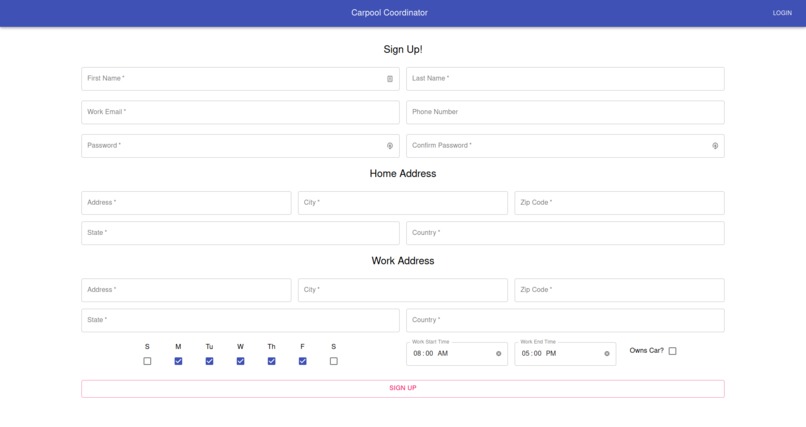
Task: Click into the Phone Number field
Action: pyautogui.click(x=565, y=112)
